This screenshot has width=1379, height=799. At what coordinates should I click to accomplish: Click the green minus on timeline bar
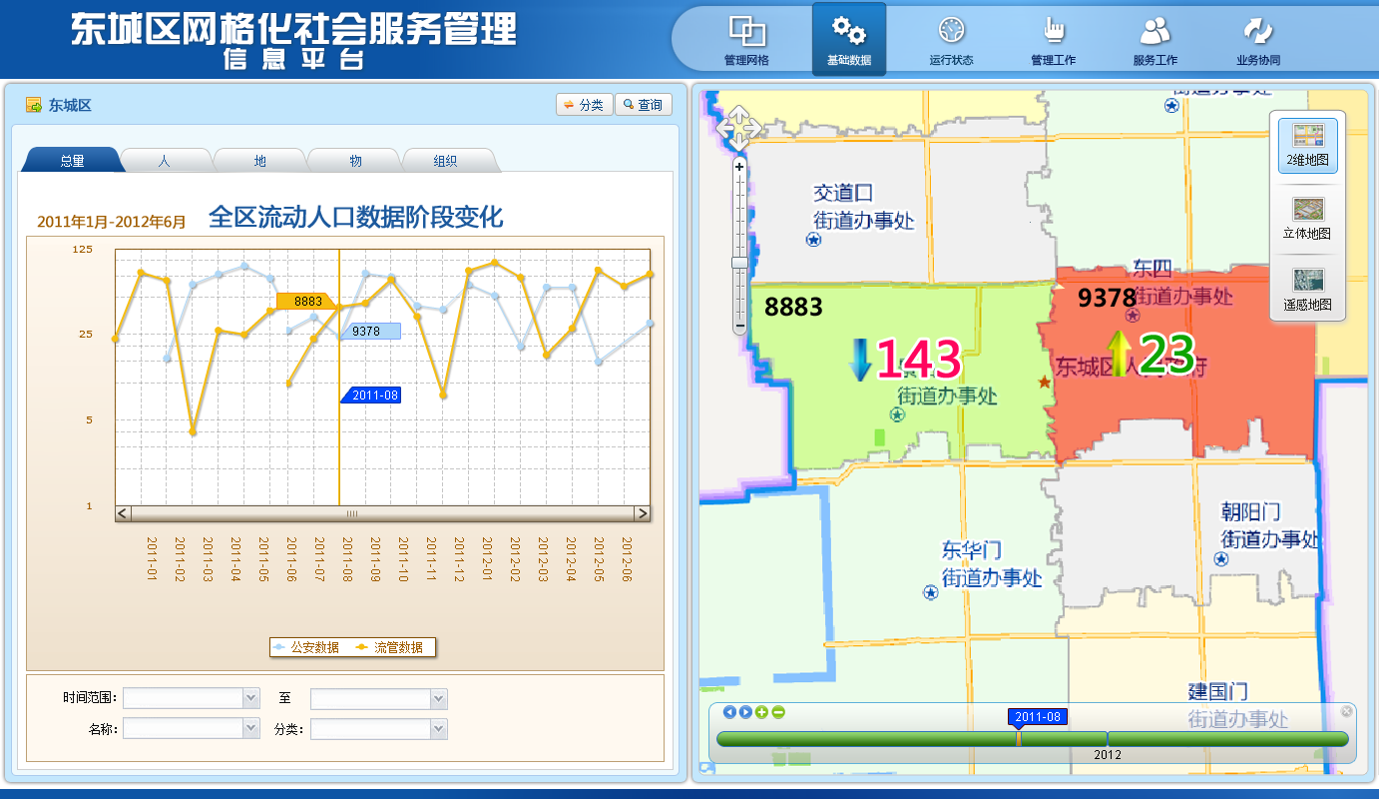[778, 712]
